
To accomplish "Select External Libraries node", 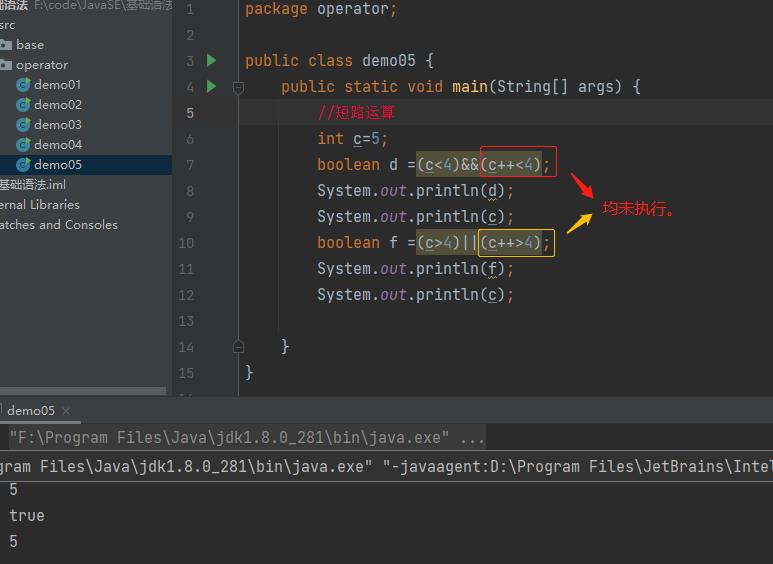I will coord(39,205).
